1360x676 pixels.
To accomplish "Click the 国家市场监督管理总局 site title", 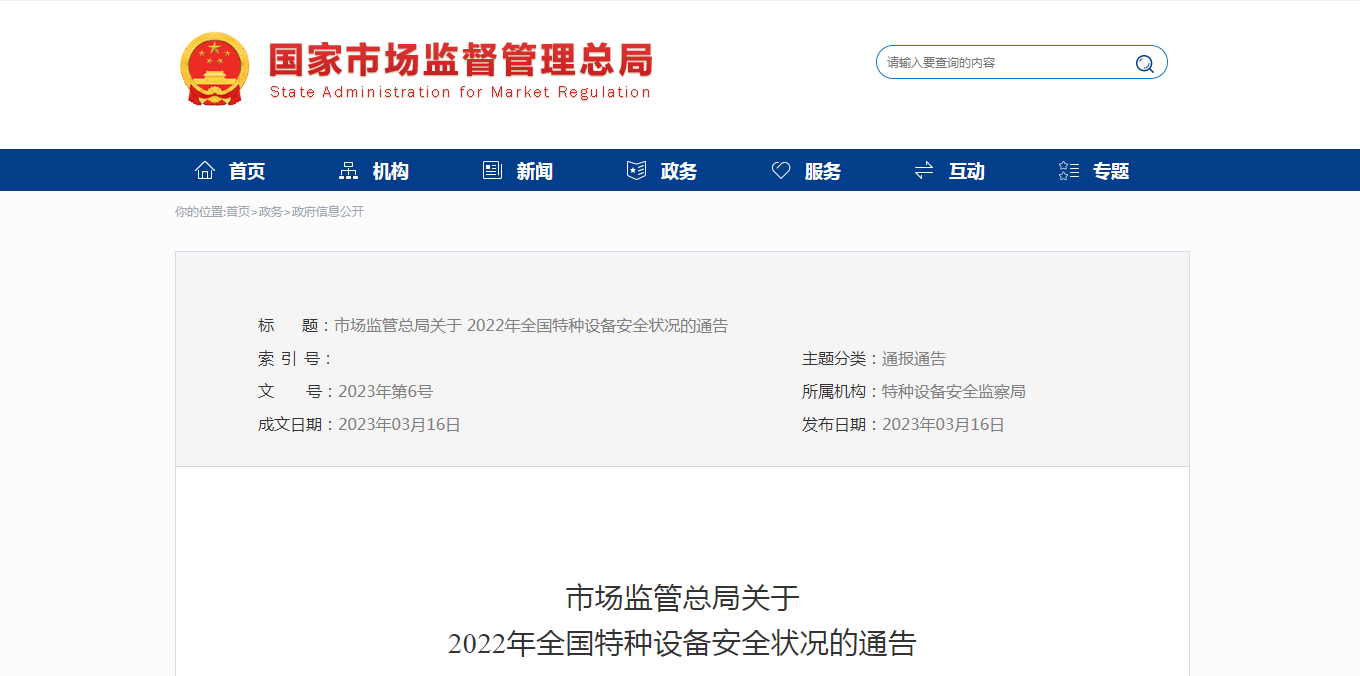I will click(461, 60).
